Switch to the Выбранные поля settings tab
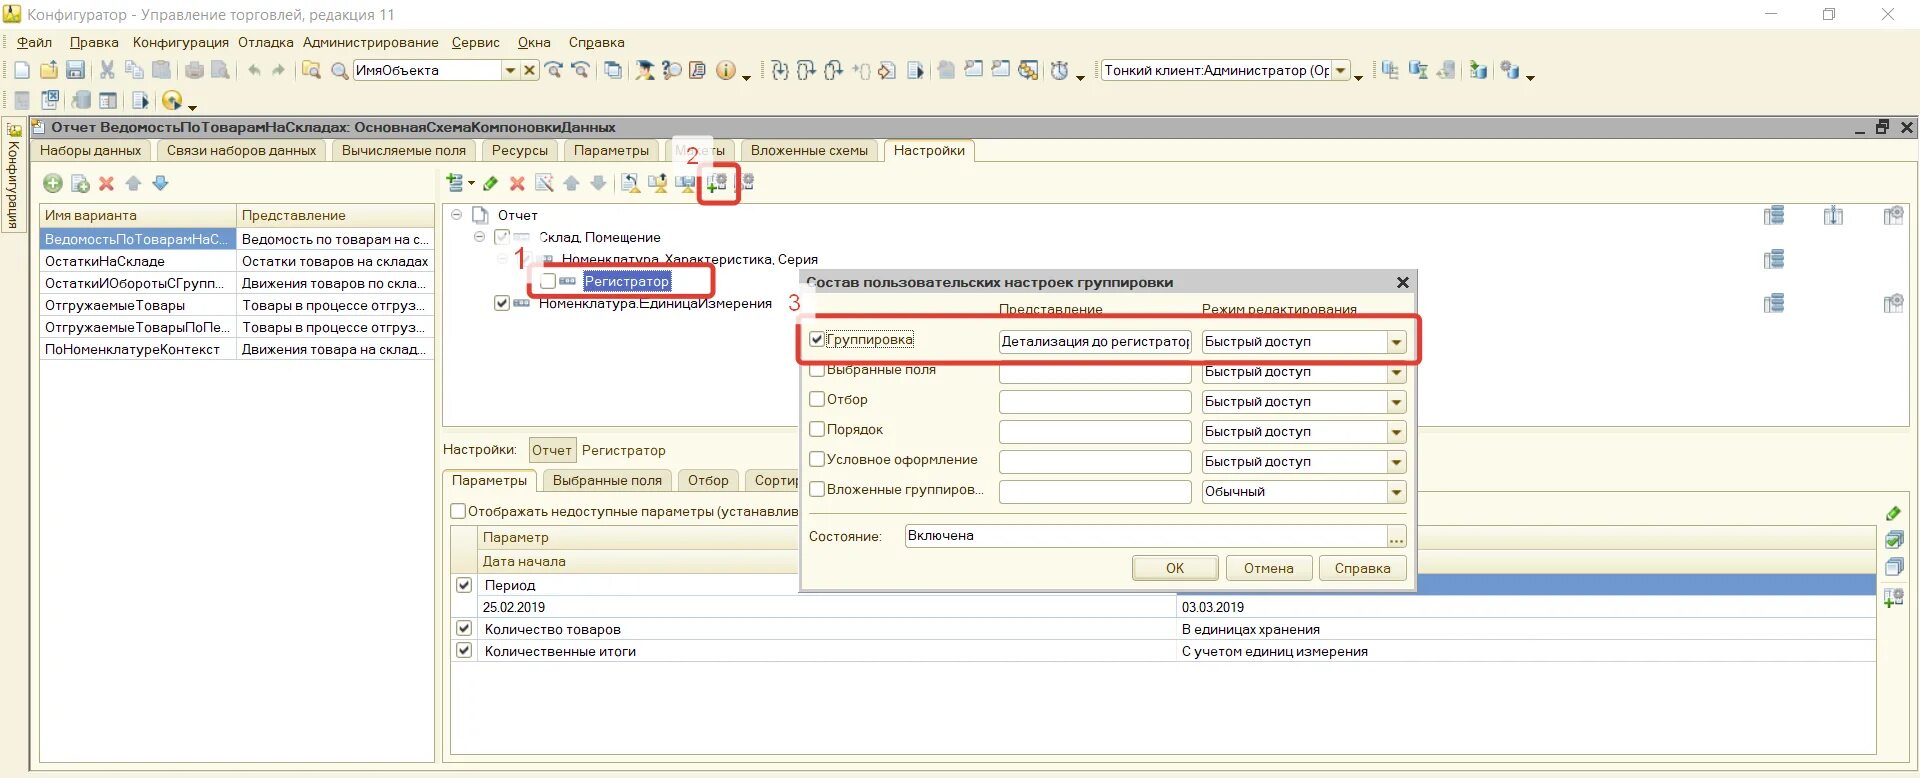This screenshot has height=778, width=1920. 607,480
